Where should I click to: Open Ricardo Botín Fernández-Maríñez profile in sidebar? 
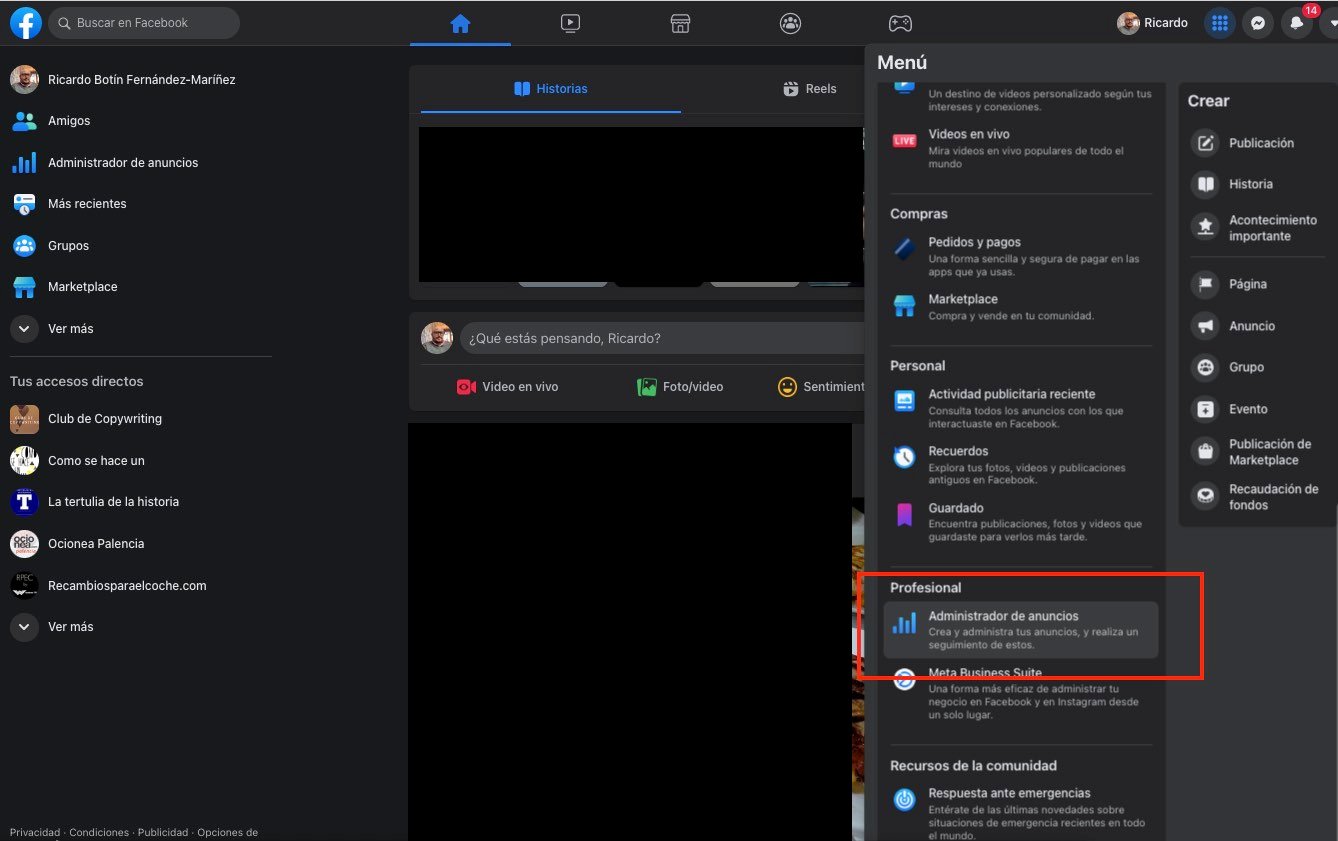pos(140,80)
